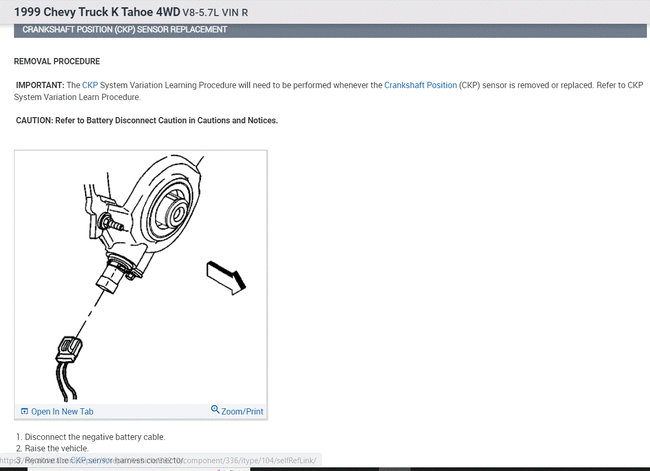Screen dimensions: 650x471
Task: Click the Battery Disconnect Caution text line
Action: point(147,120)
